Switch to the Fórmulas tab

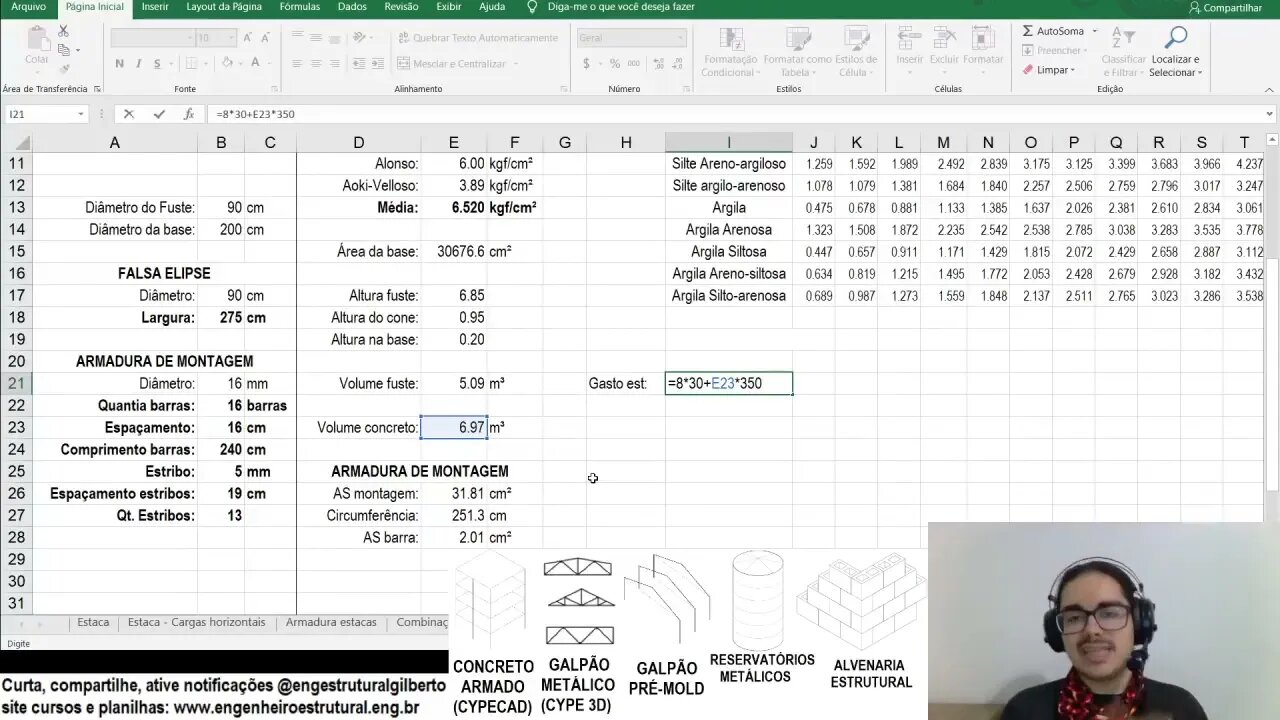pyautogui.click(x=300, y=7)
